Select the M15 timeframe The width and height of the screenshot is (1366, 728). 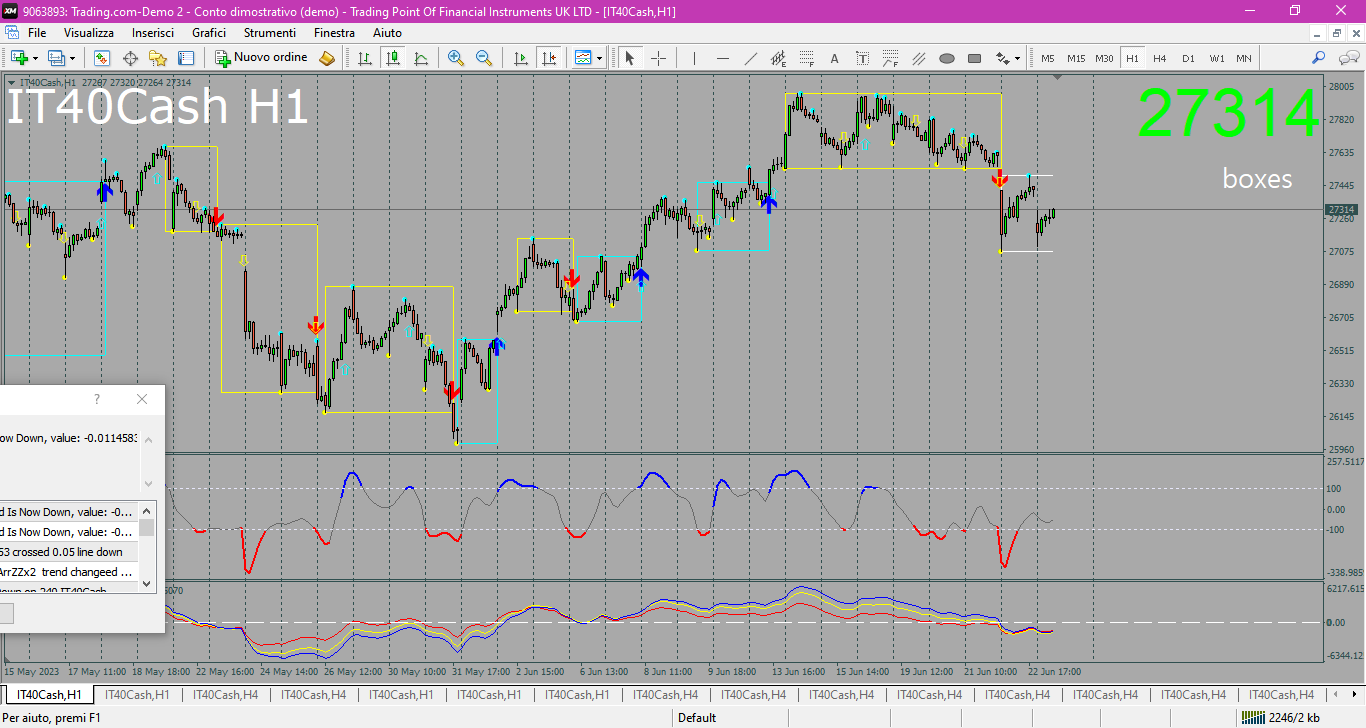pos(1076,58)
